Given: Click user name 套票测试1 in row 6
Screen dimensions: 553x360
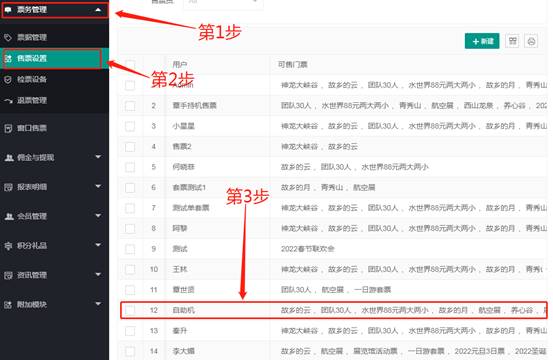Looking at the screenshot, I should 189,188.
